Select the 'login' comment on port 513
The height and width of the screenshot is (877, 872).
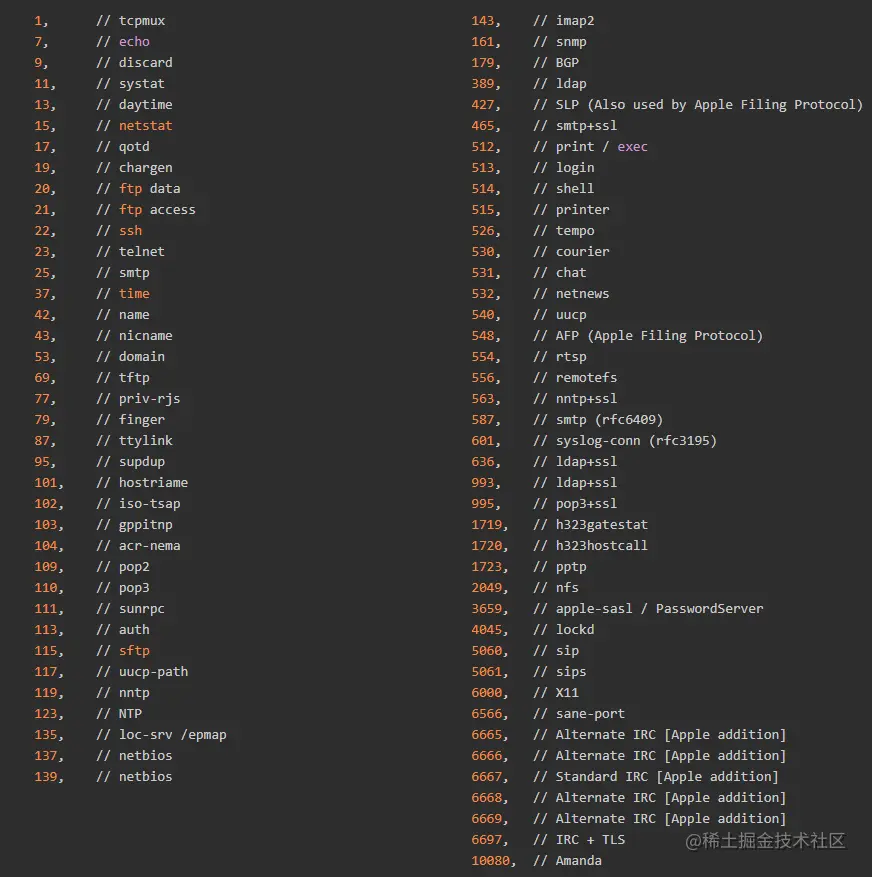pos(575,168)
